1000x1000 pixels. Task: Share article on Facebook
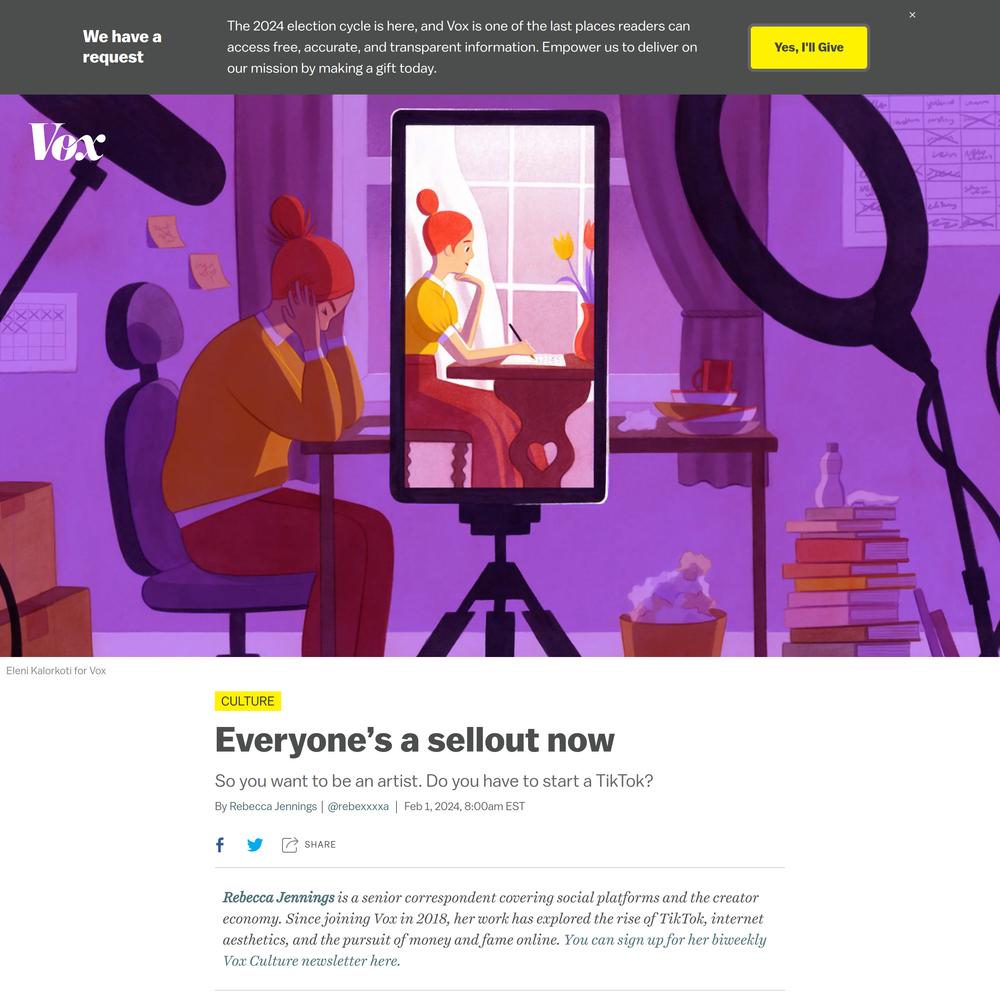[220, 844]
